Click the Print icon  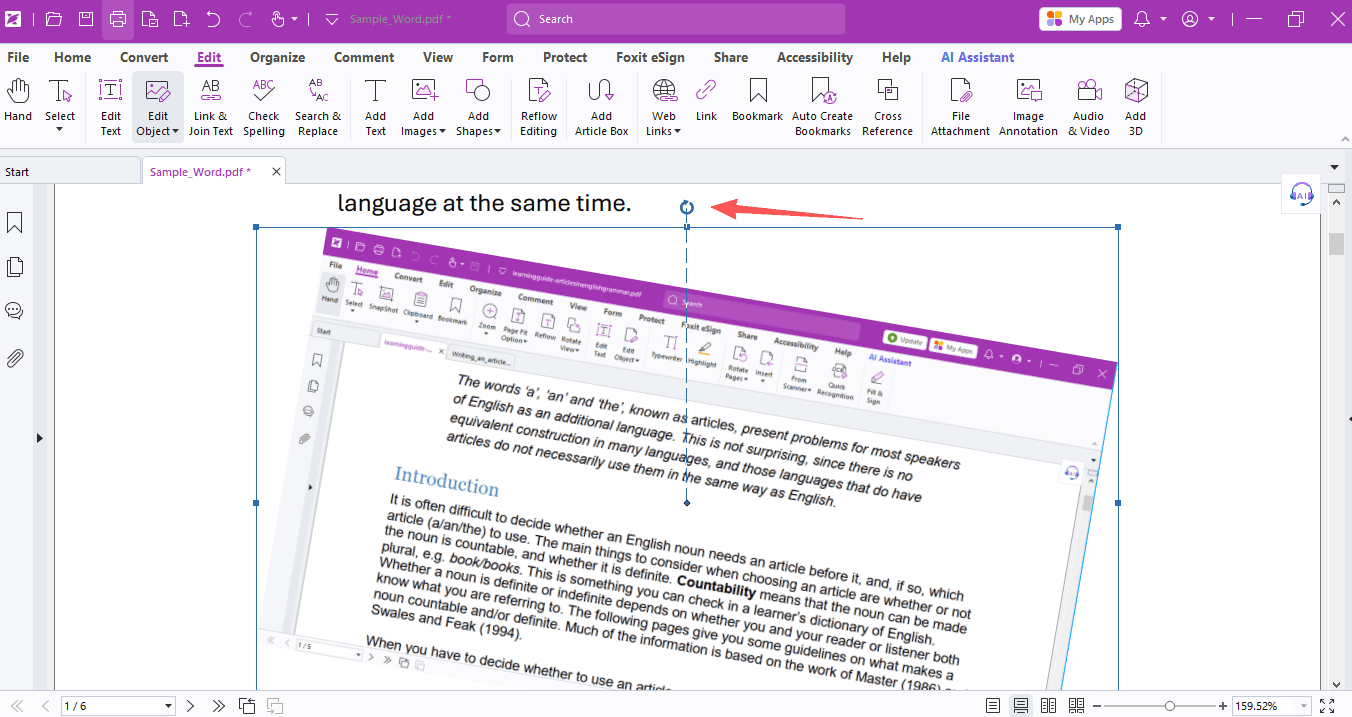pyautogui.click(x=118, y=19)
